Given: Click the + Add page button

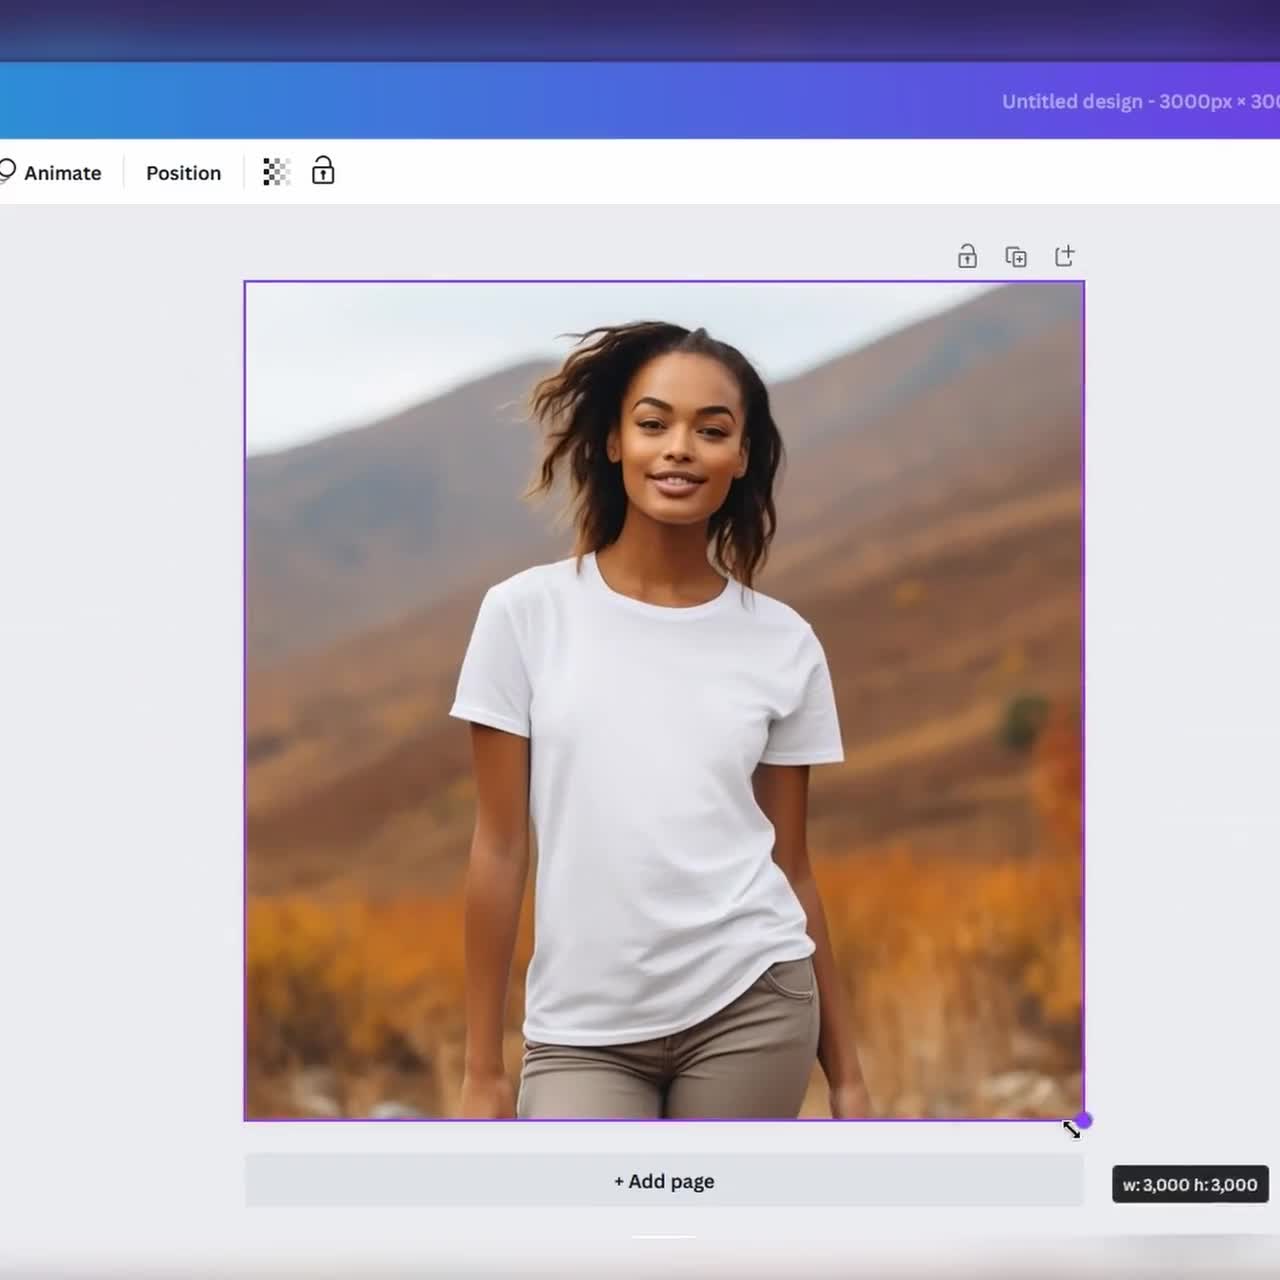Looking at the screenshot, I should point(664,1181).
